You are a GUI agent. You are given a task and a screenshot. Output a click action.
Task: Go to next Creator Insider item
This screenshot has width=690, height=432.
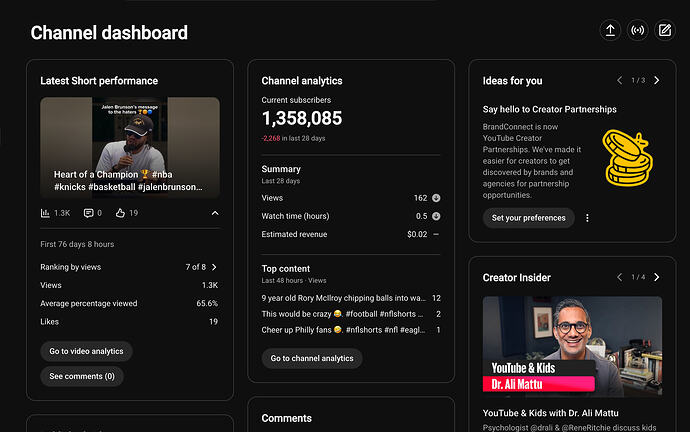657,277
